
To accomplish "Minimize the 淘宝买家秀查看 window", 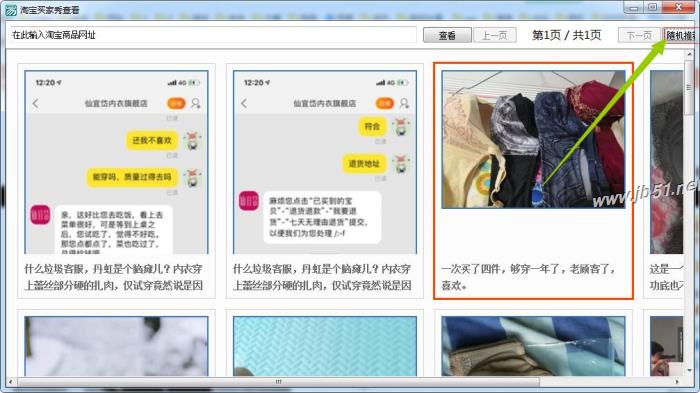I will click(633, 8).
